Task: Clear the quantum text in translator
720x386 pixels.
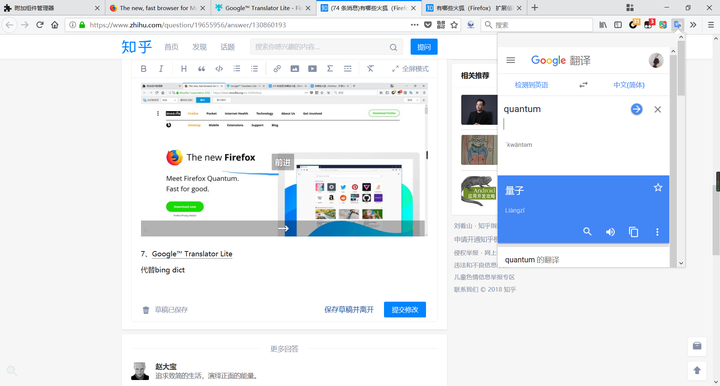Action: (658, 109)
